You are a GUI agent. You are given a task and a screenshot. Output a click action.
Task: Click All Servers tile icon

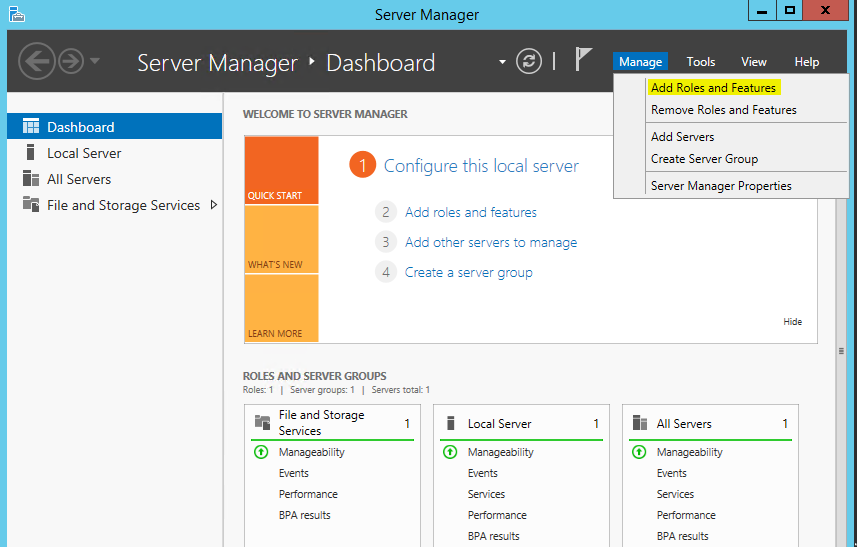[x=639, y=422]
